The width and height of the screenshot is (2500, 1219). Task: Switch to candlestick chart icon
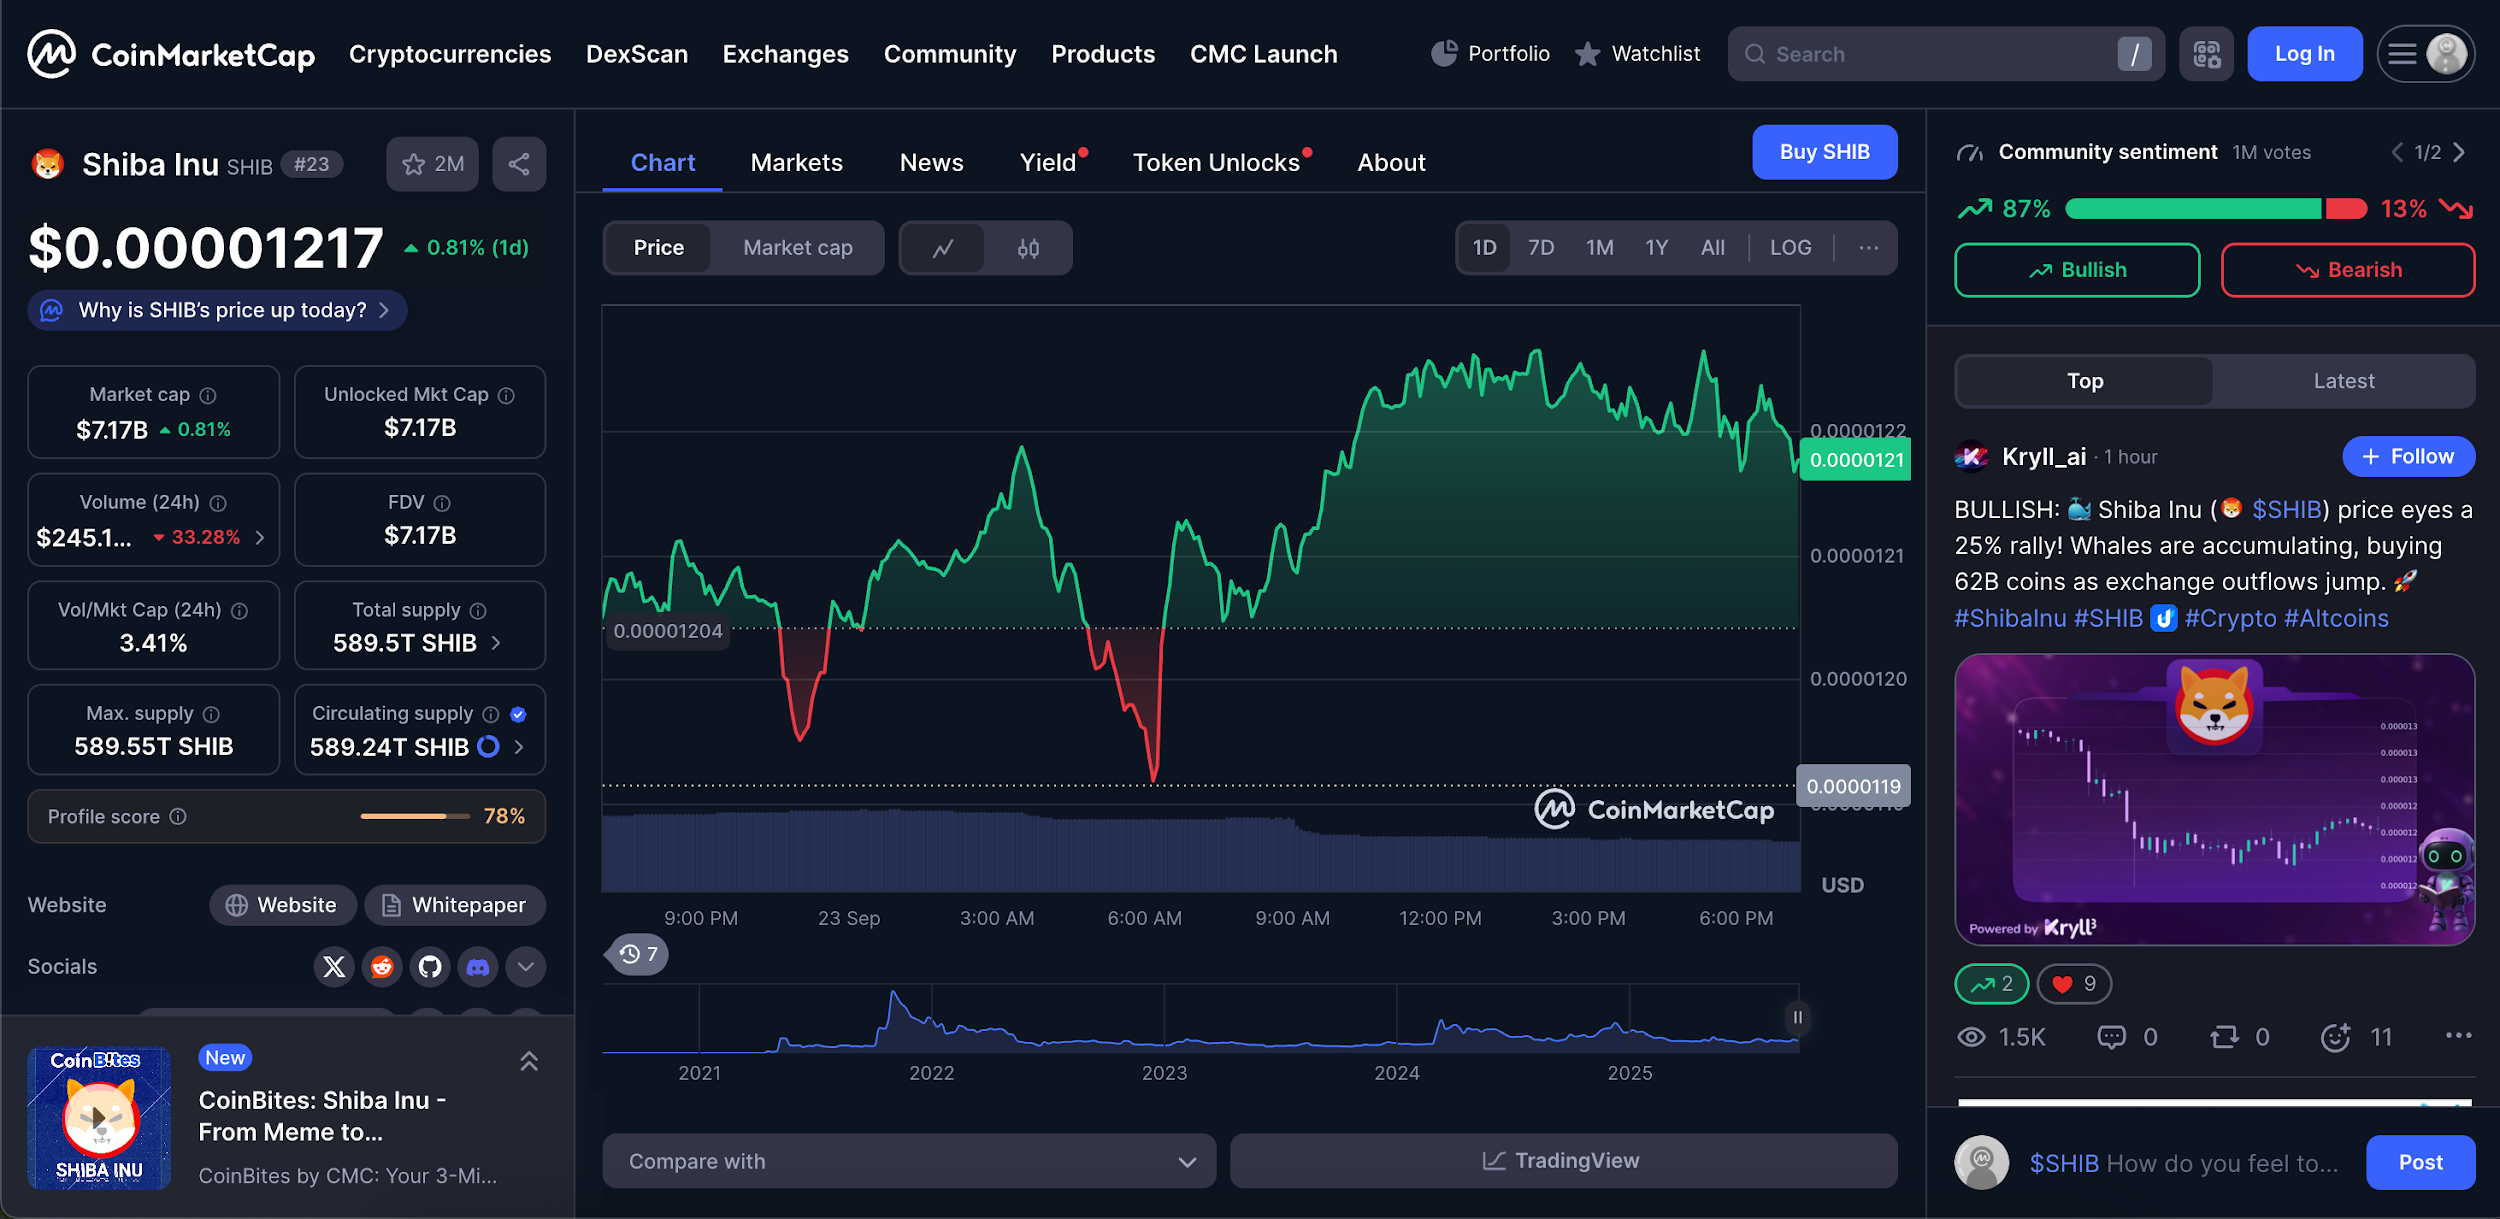coord(1028,248)
